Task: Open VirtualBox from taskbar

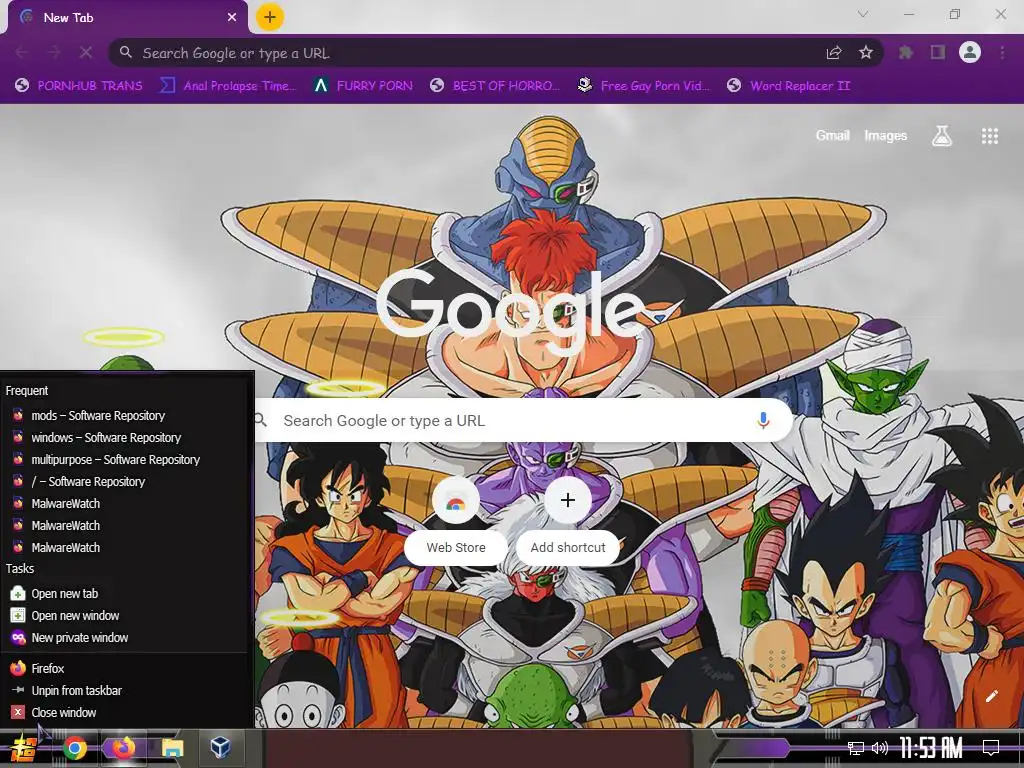Action: point(220,747)
